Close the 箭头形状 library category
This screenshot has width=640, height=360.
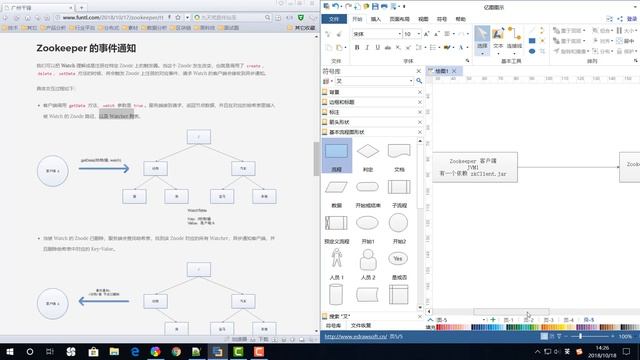(420, 122)
